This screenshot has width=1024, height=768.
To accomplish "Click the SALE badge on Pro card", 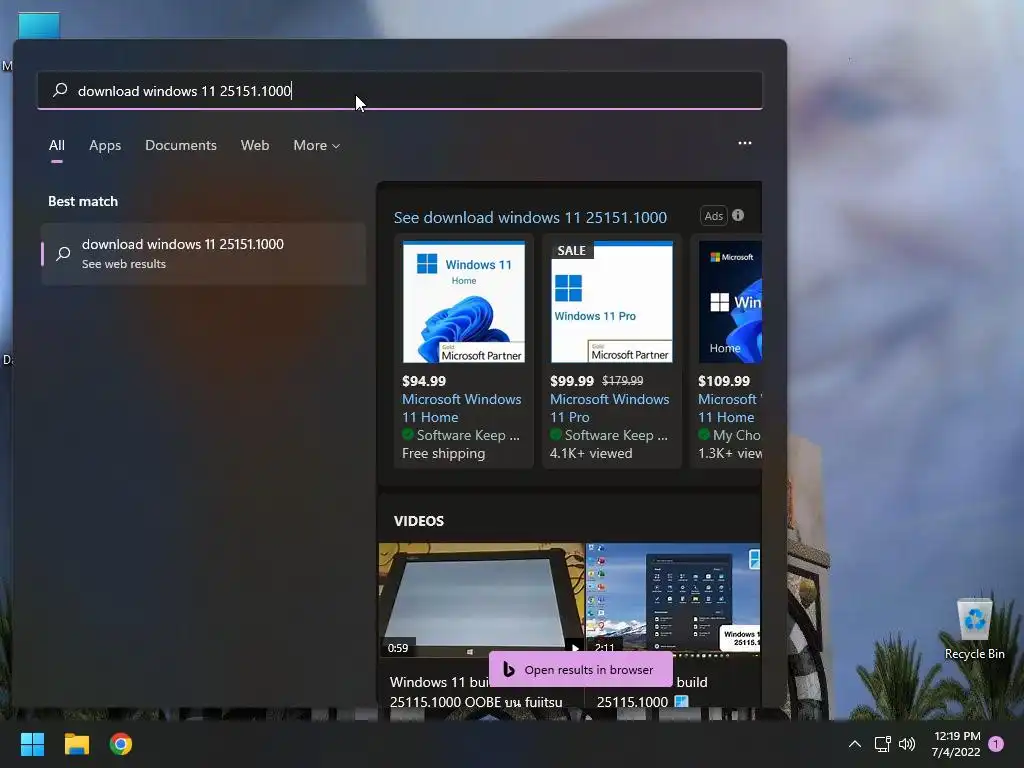I will pos(571,250).
